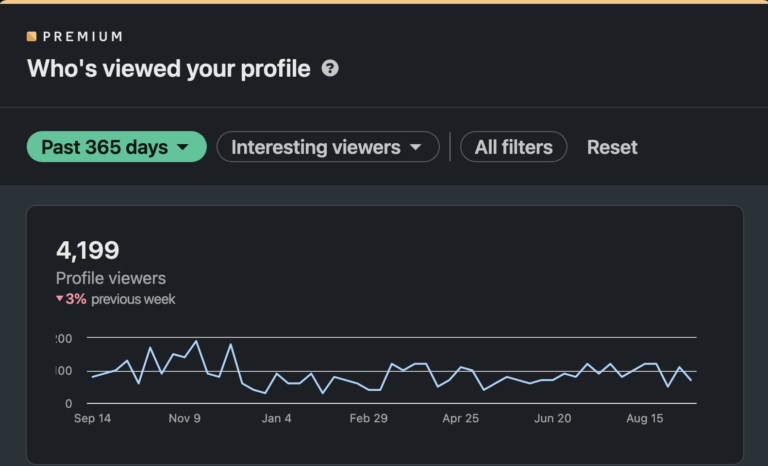Open the All filters panel
Image resolution: width=768 pixels, height=466 pixels.
(513, 147)
